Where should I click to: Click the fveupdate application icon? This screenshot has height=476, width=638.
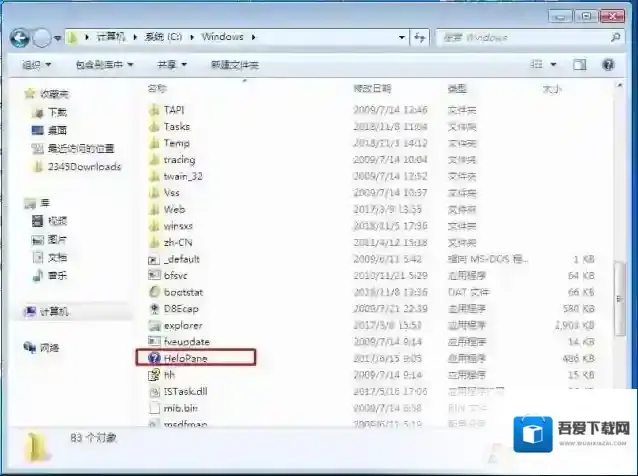pos(154,342)
